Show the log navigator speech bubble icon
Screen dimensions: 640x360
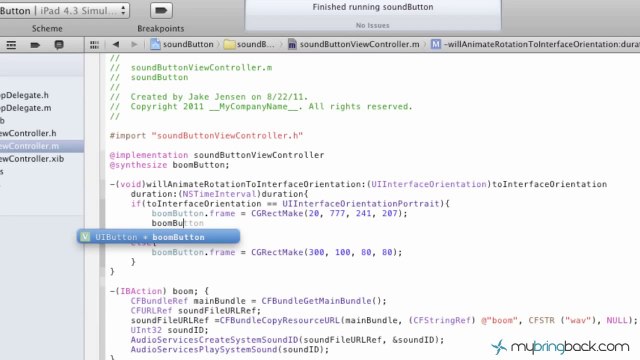(59, 45)
